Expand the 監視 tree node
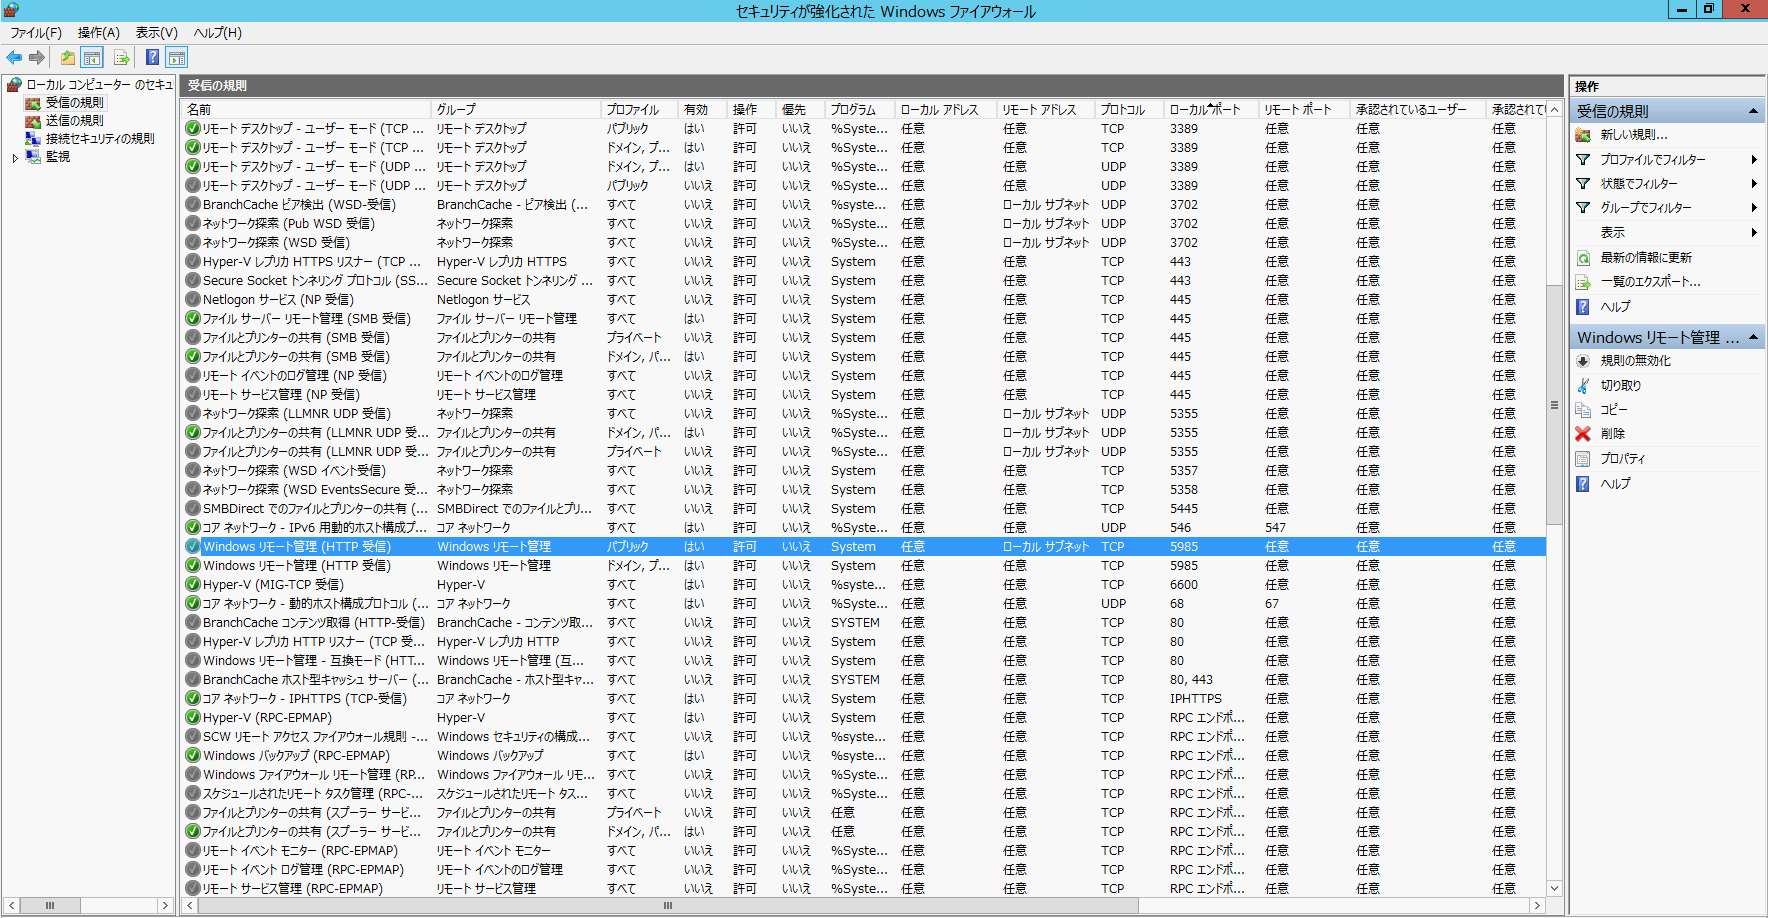Viewport: 1768px width, 918px height. (15, 157)
